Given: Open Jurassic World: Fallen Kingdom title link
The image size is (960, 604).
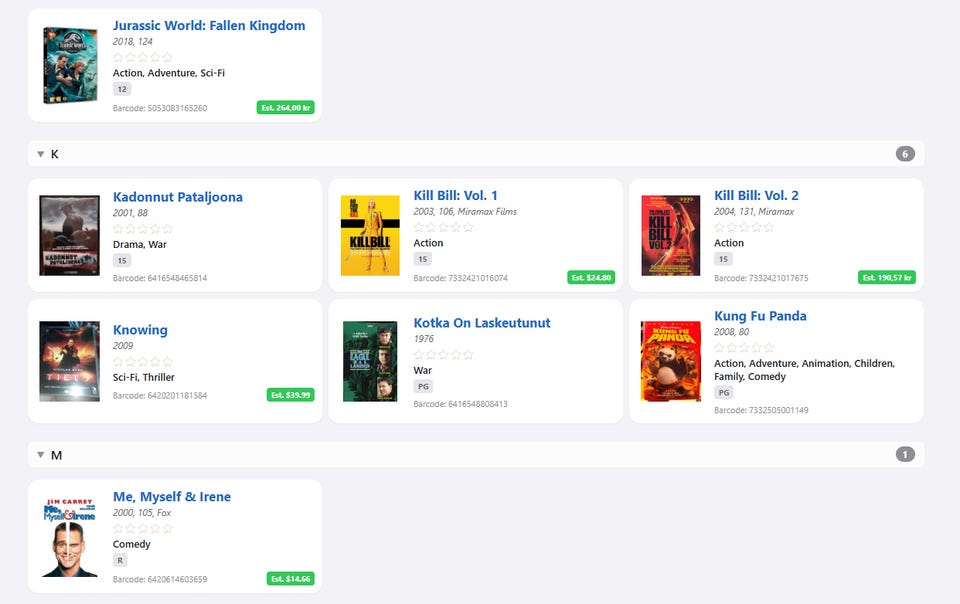Looking at the screenshot, I should pos(209,26).
